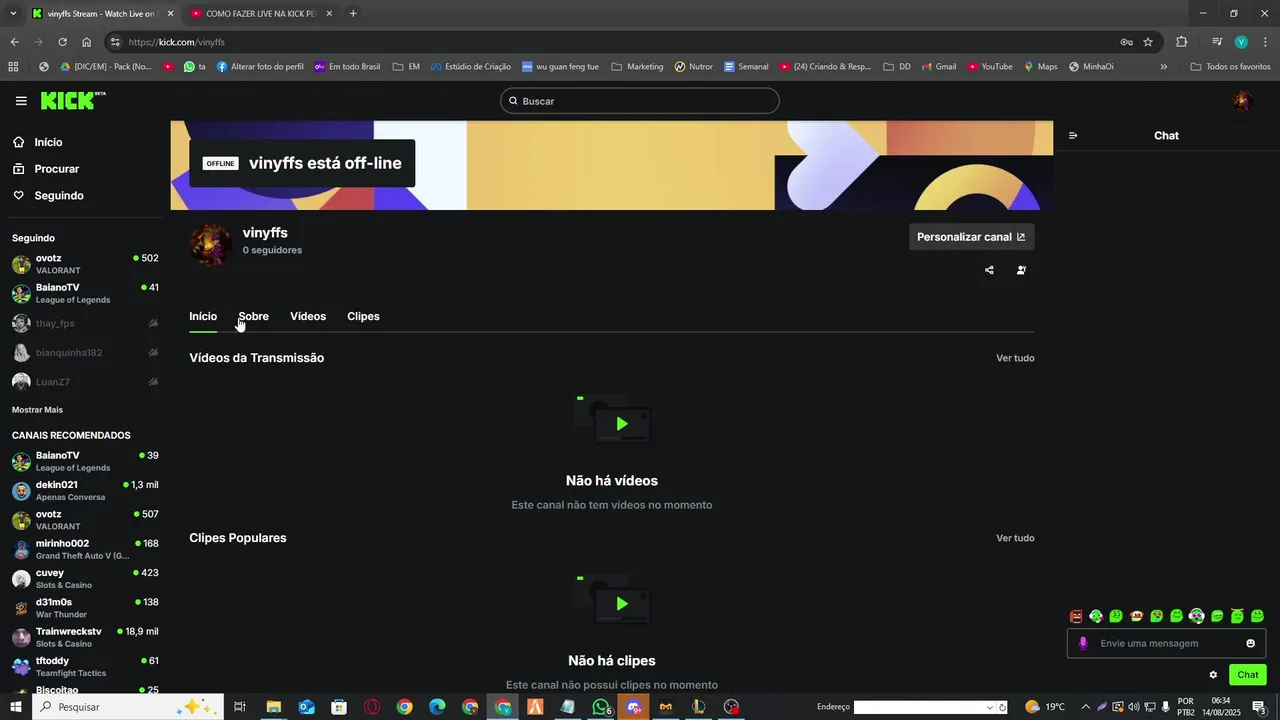This screenshot has height=720, width=1280.
Task: Switch to the Início tab
Action: point(203,316)
